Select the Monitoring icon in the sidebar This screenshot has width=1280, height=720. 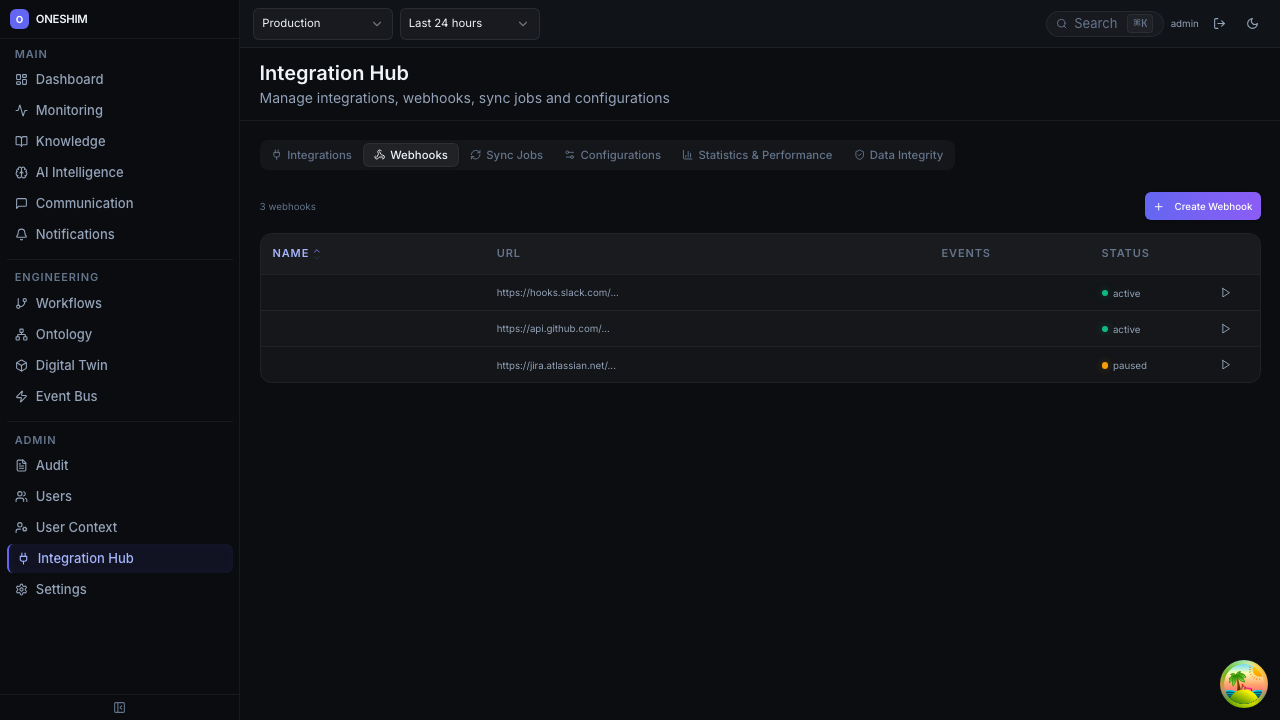(x=21, y=110)
